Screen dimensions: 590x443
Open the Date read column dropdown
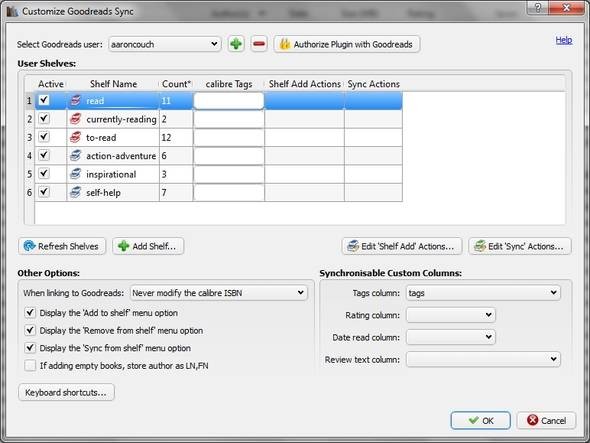pos(451,337)
